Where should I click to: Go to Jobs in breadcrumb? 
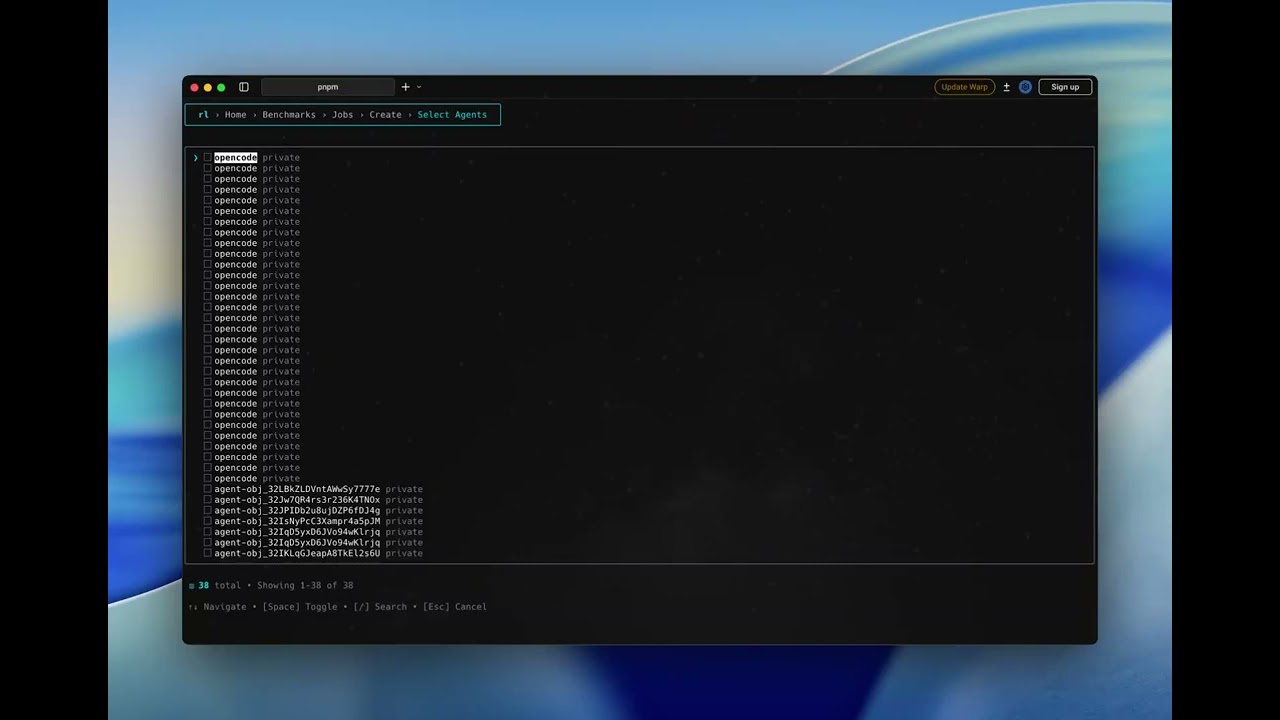pos(342,115)
